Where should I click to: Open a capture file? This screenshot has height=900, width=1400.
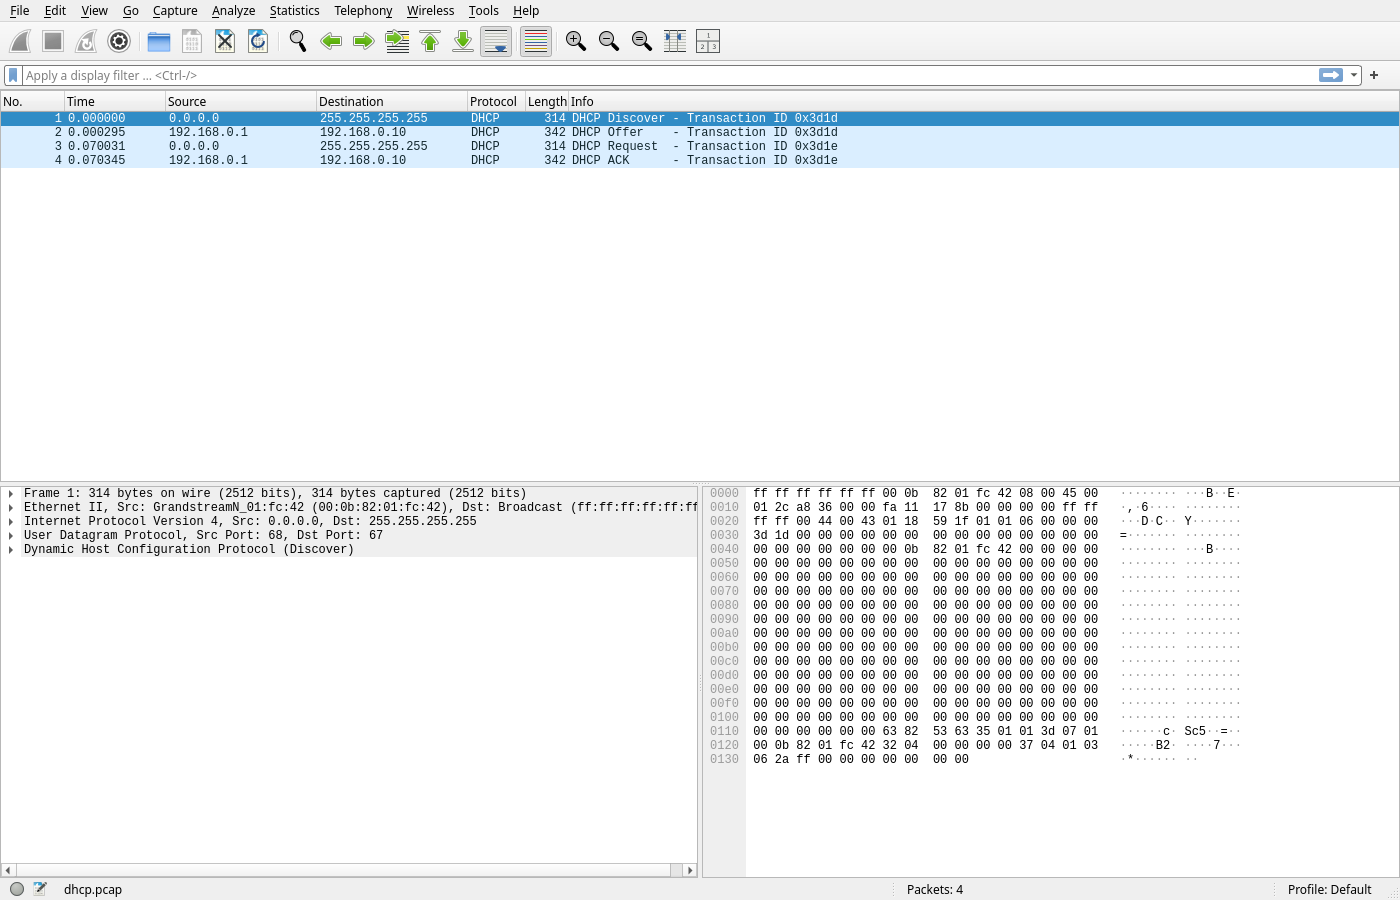coord(159,41)
